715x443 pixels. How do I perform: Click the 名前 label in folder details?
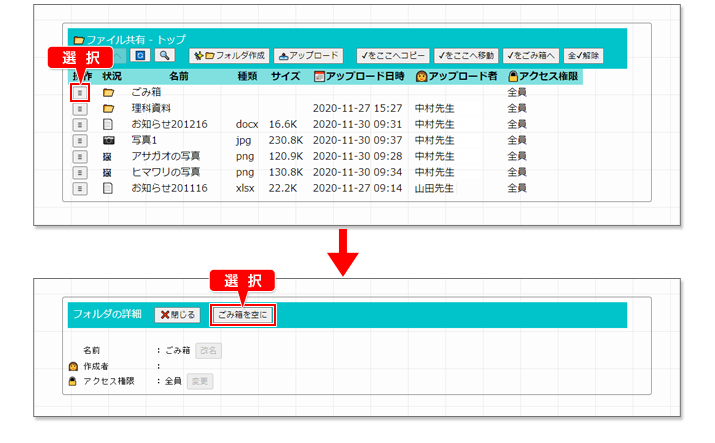[91, 350]
